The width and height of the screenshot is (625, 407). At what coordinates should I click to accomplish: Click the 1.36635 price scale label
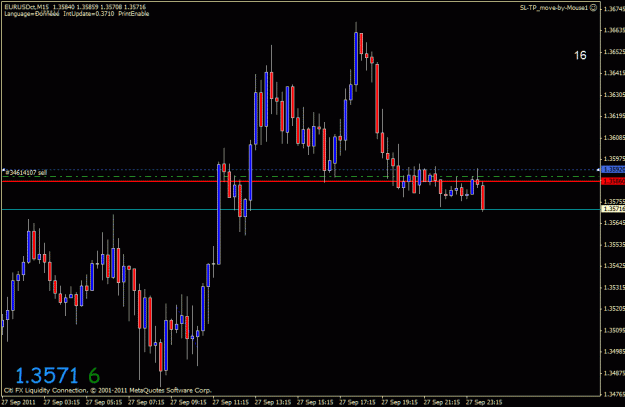tap(614, 30)
